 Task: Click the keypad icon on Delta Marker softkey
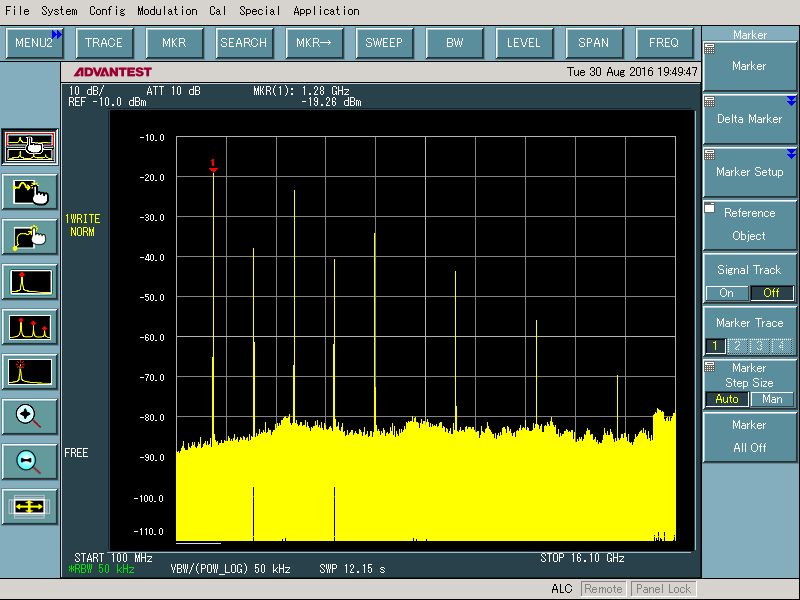click(710, 102)
